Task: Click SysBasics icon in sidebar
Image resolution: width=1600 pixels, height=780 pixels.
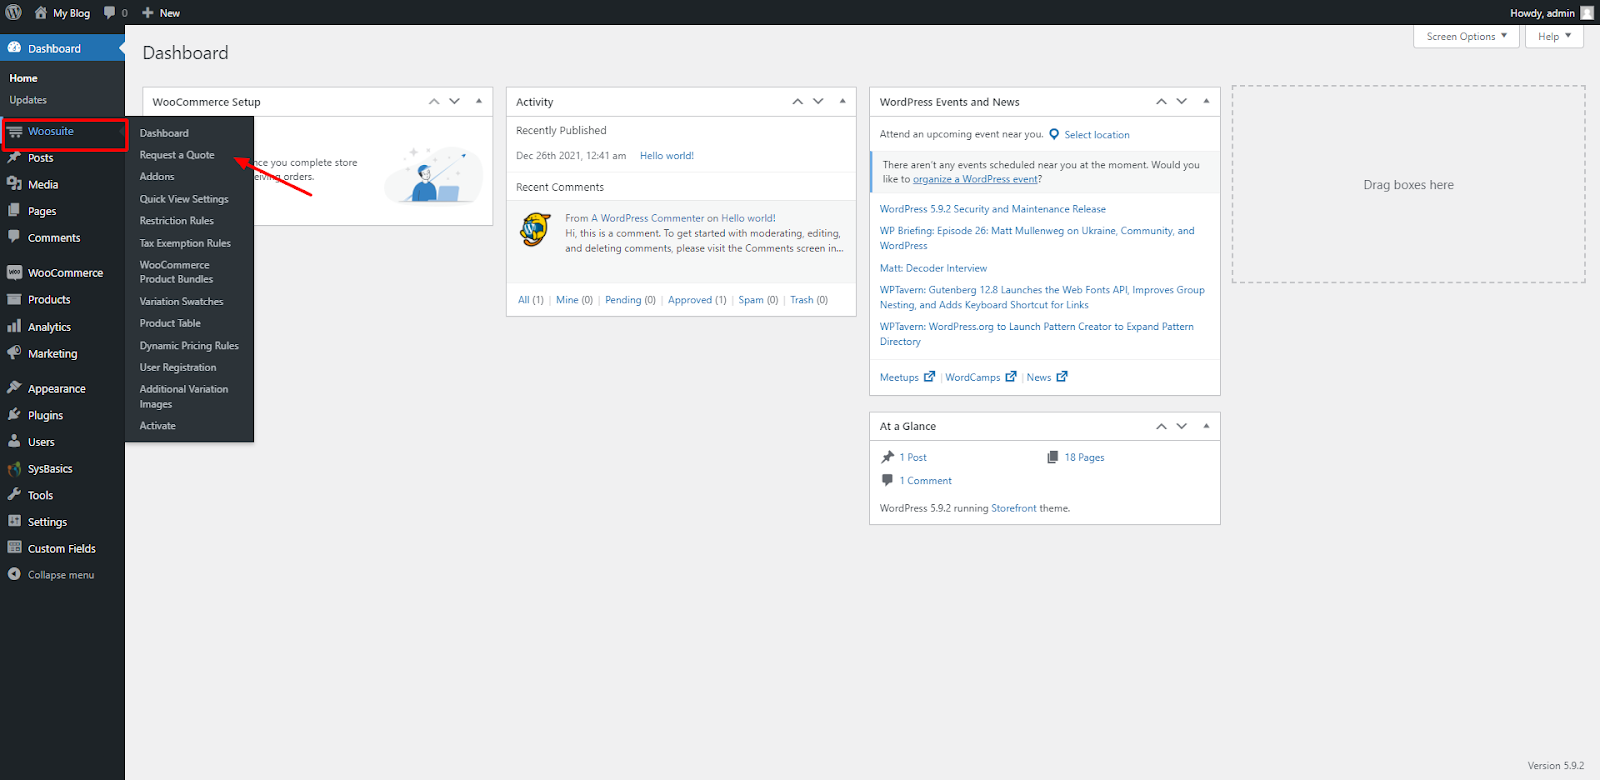Action: (x=14, y=468)
